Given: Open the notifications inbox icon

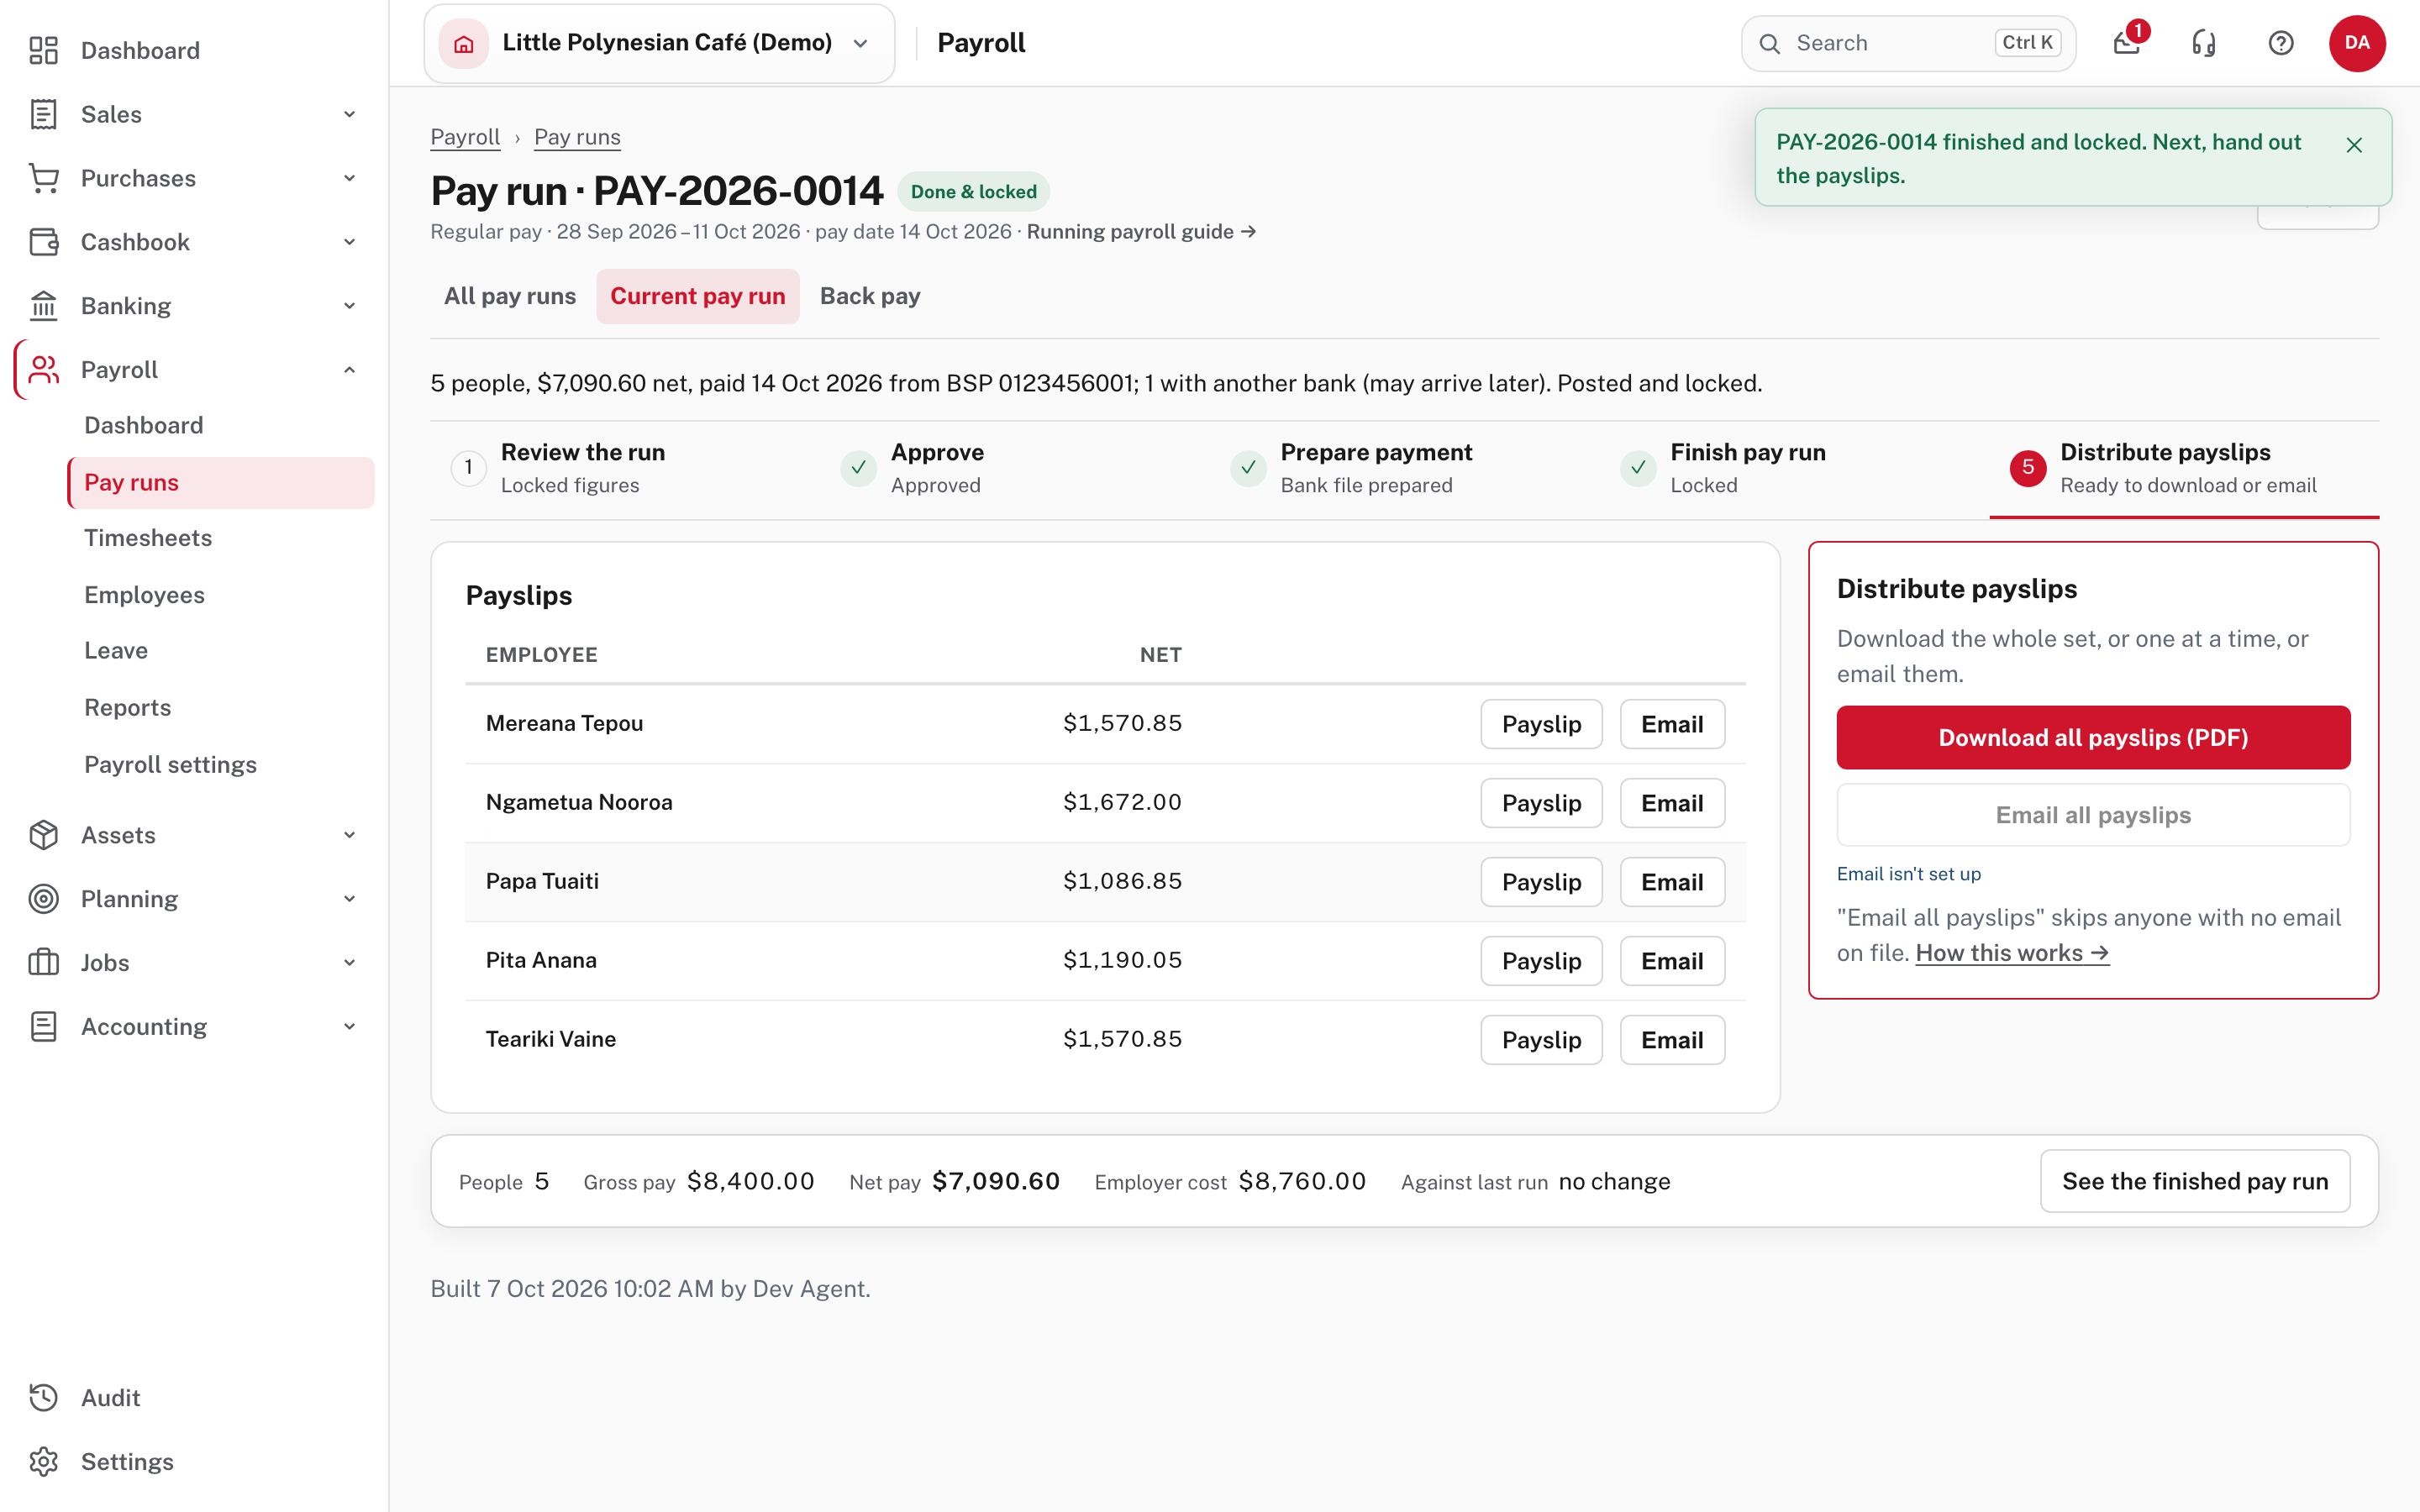Looking at the screenshot, I should tap(2126, 43).
